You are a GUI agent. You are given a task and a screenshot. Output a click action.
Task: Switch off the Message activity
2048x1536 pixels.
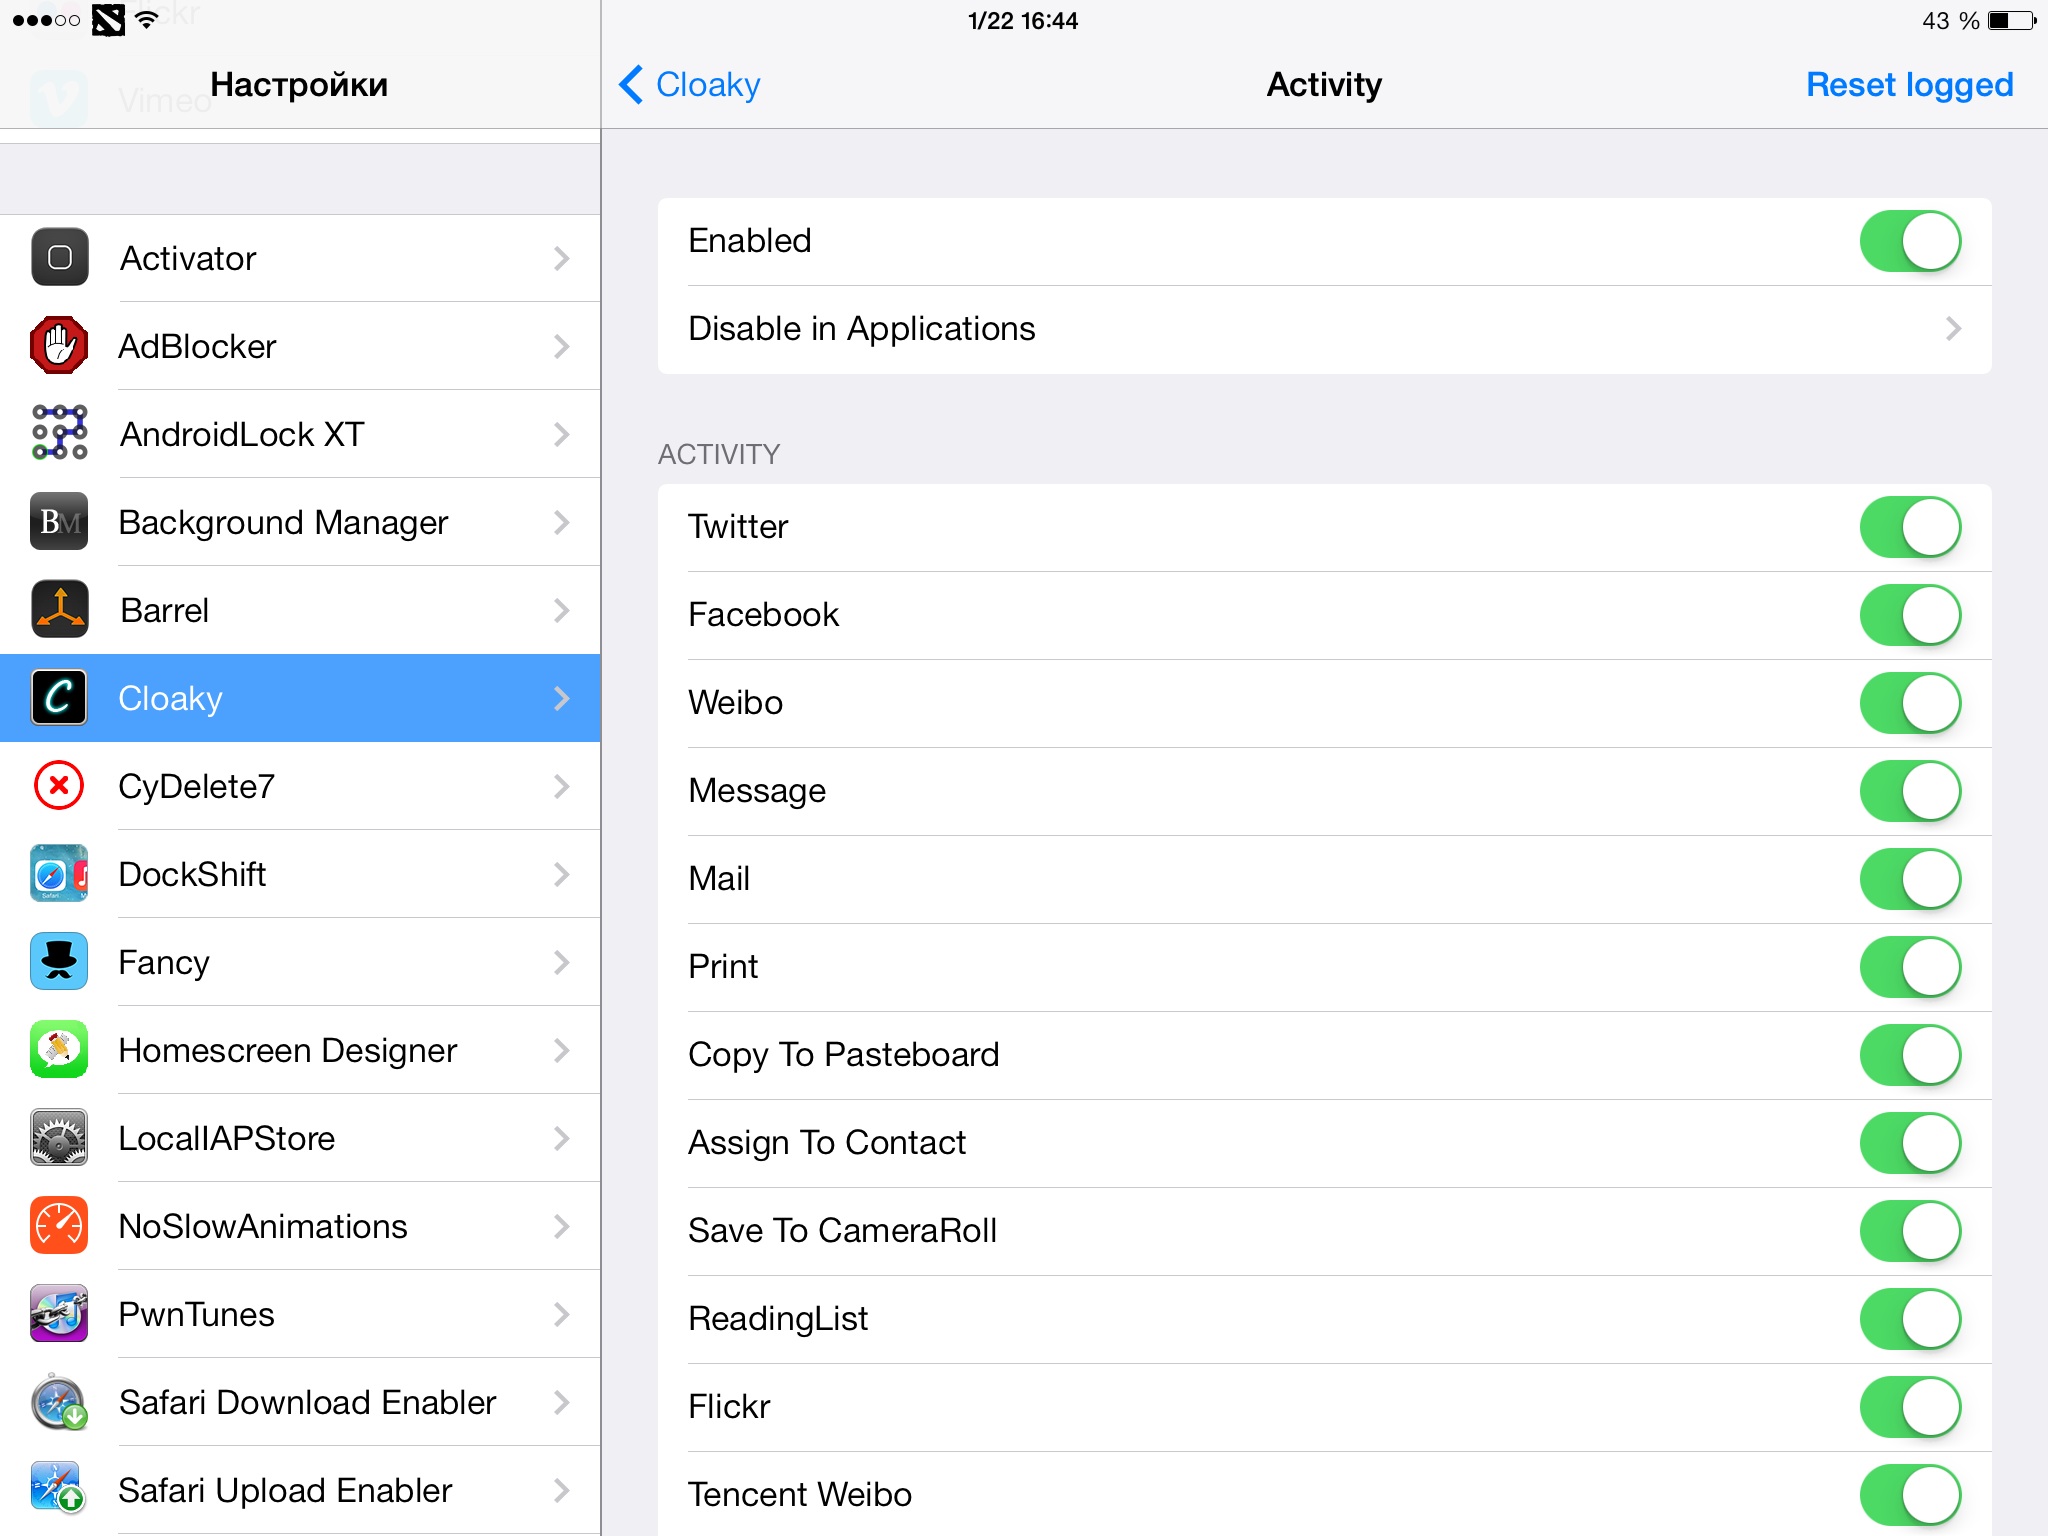pos(1910,791)
